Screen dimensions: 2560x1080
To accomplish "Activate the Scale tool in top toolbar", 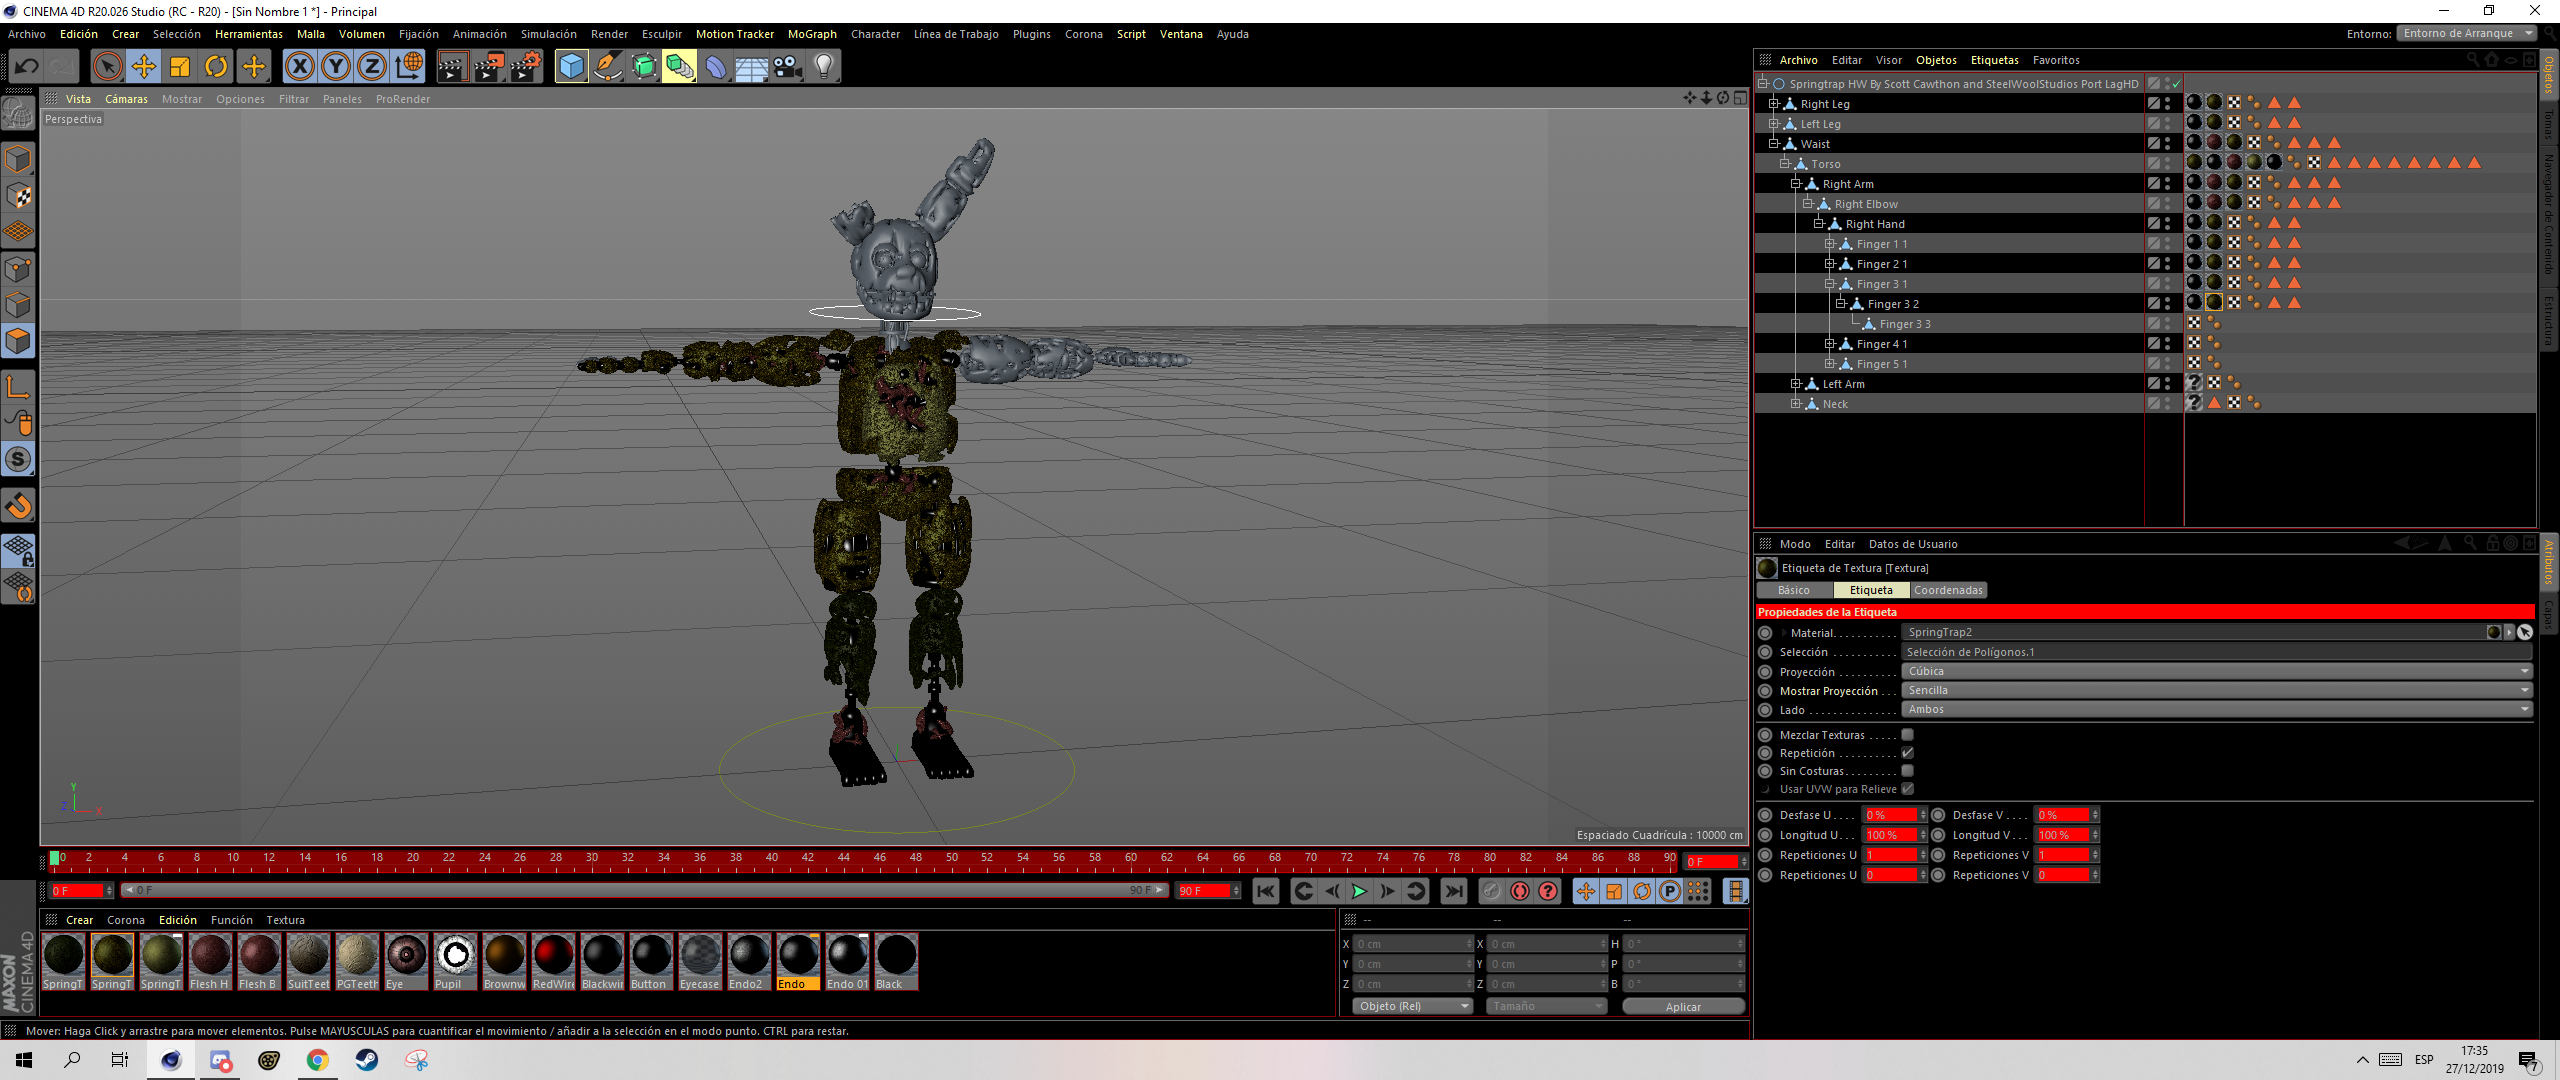I will point(180,67).
